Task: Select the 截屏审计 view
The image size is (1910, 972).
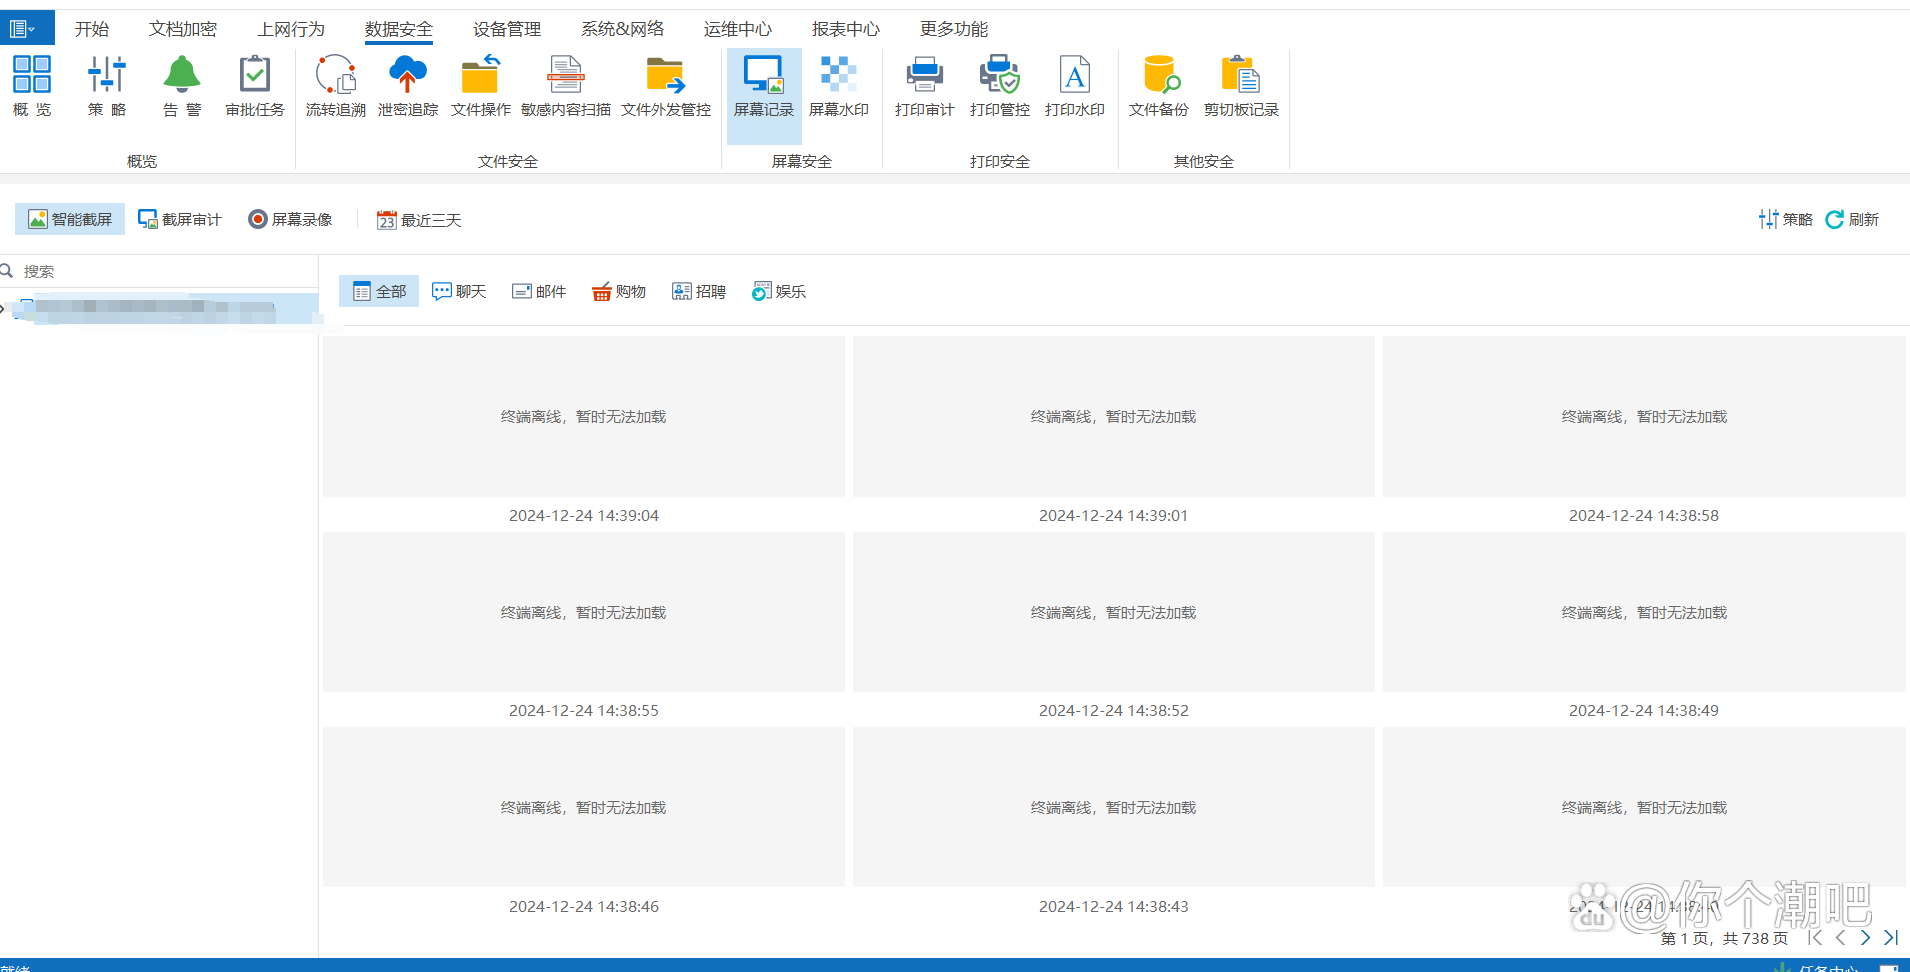Action: coord(180,219)
